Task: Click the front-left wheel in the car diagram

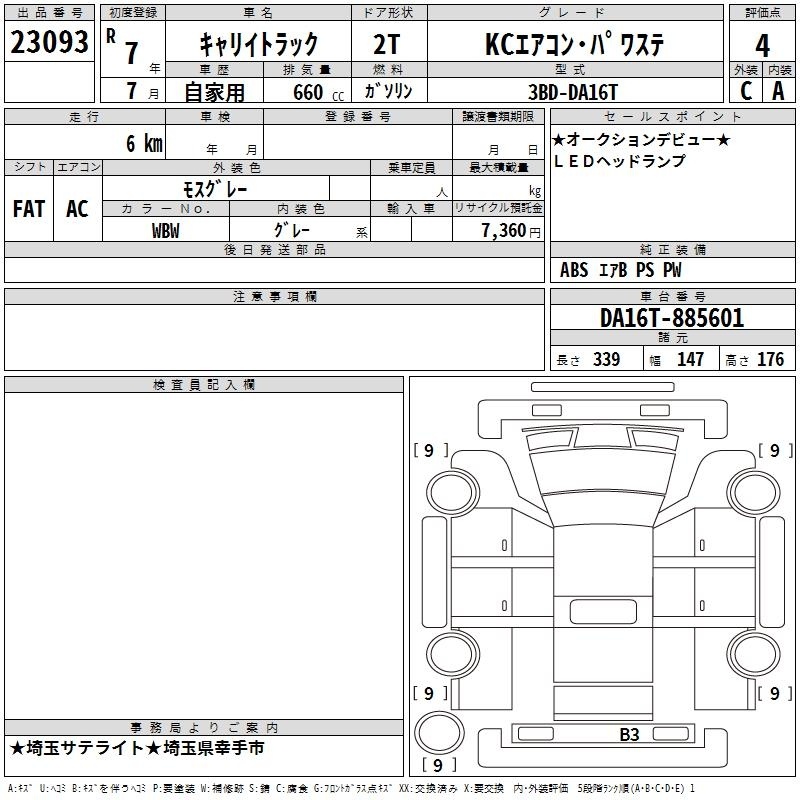Action: [448, 490]
